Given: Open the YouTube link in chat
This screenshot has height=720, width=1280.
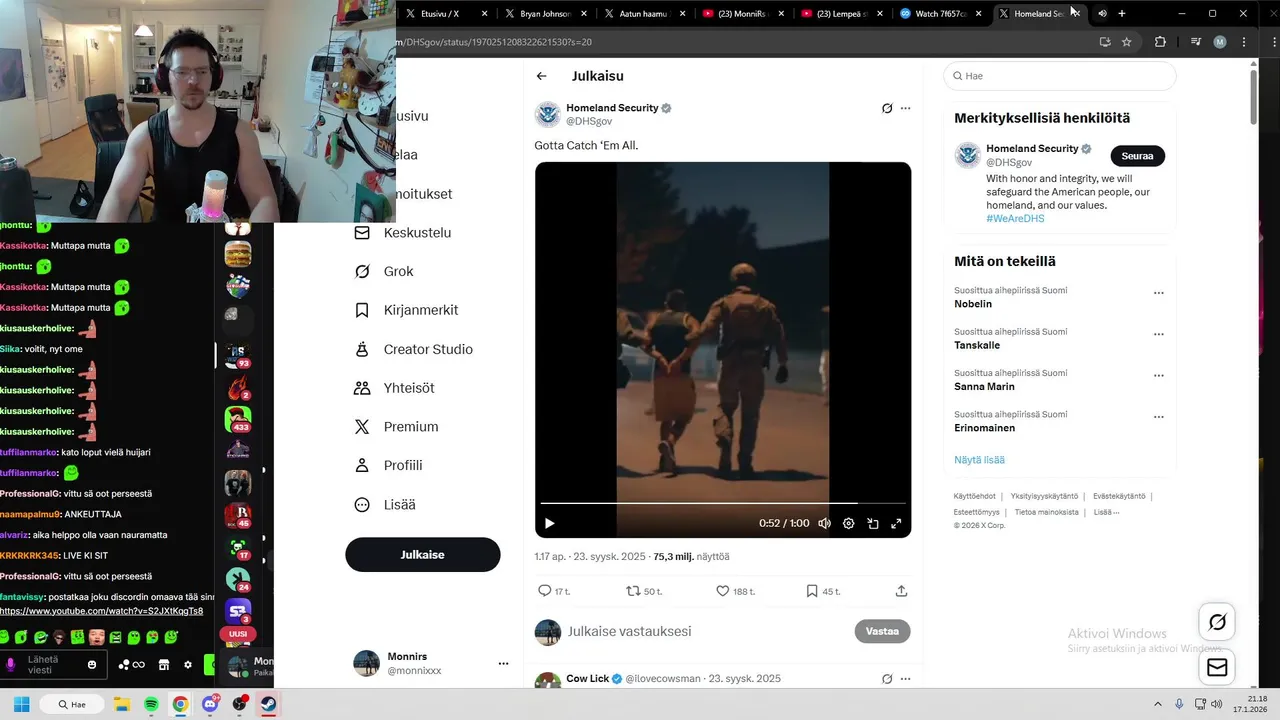Looking at the screenshot, I should (x=101, y=611).
